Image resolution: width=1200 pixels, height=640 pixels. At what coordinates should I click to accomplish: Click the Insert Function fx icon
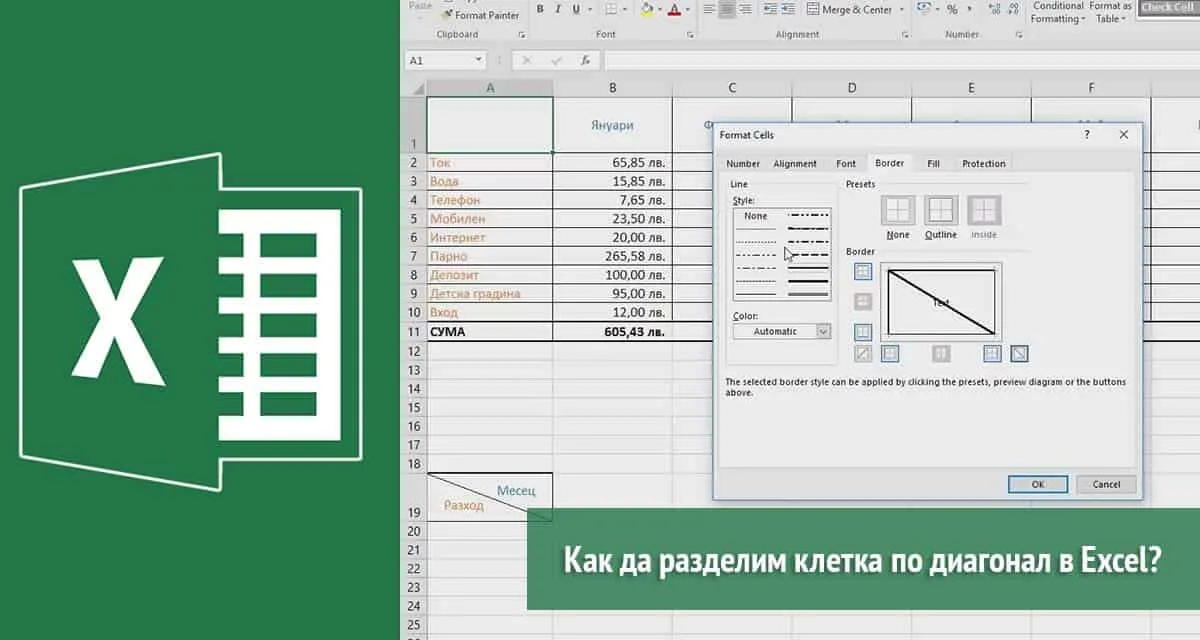585,60
